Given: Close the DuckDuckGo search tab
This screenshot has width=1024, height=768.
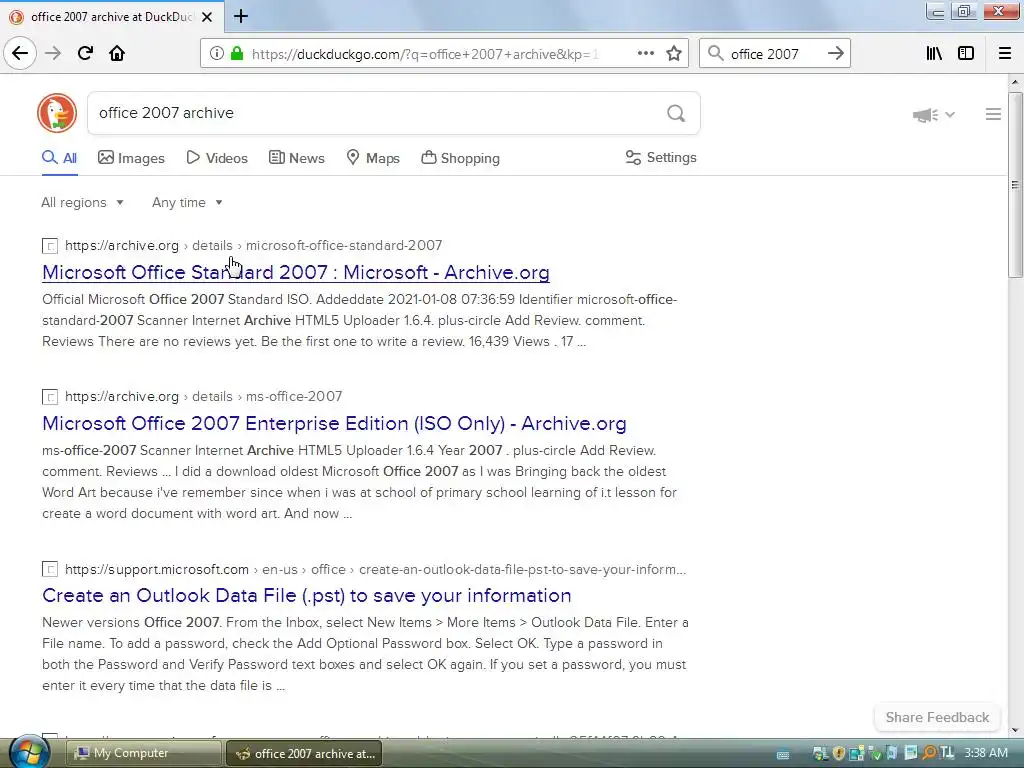Looking at the screenshot, I should 207,17.
